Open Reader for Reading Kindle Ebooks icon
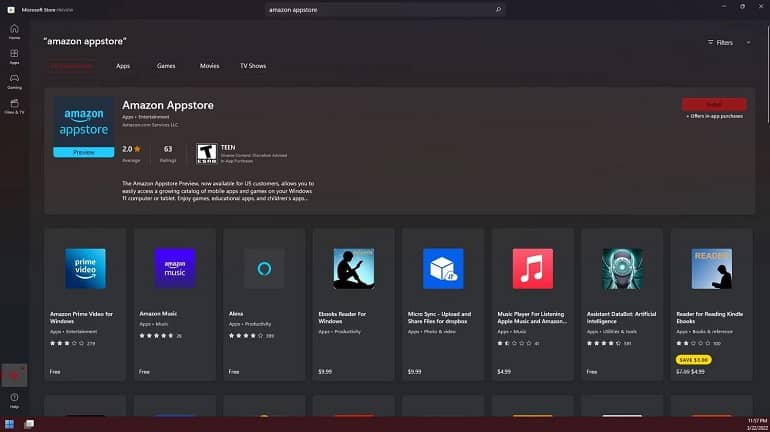The height and width of the screenshot is (432, 770). point(712,269)
